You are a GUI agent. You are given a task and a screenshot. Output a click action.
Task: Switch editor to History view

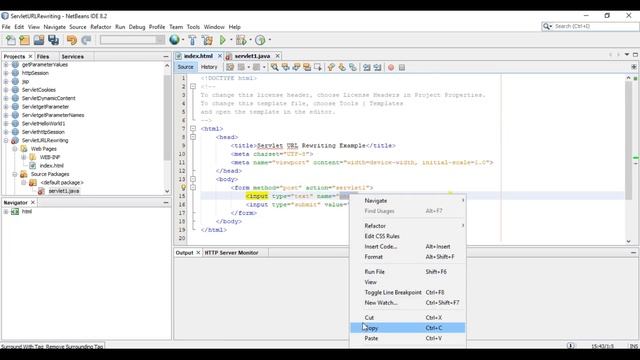click(x=209, y=67)
